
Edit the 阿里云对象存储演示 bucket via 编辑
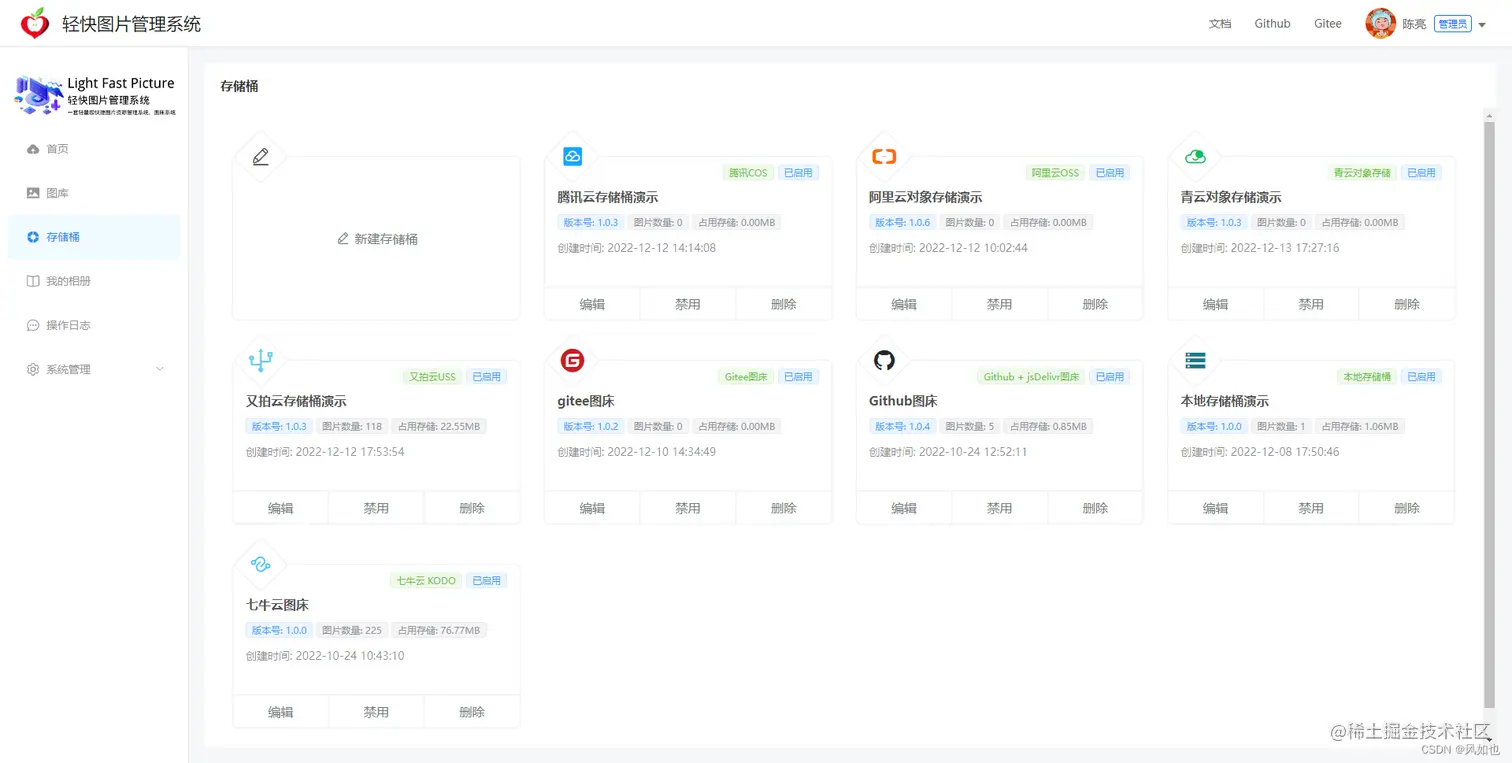(x=903, y=303)
